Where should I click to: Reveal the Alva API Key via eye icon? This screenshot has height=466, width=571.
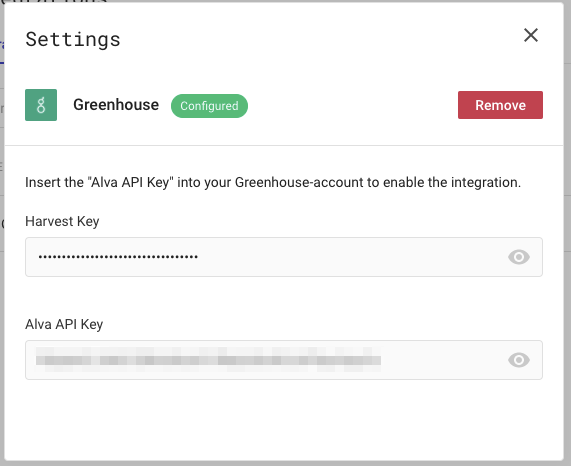click(519, 360)
